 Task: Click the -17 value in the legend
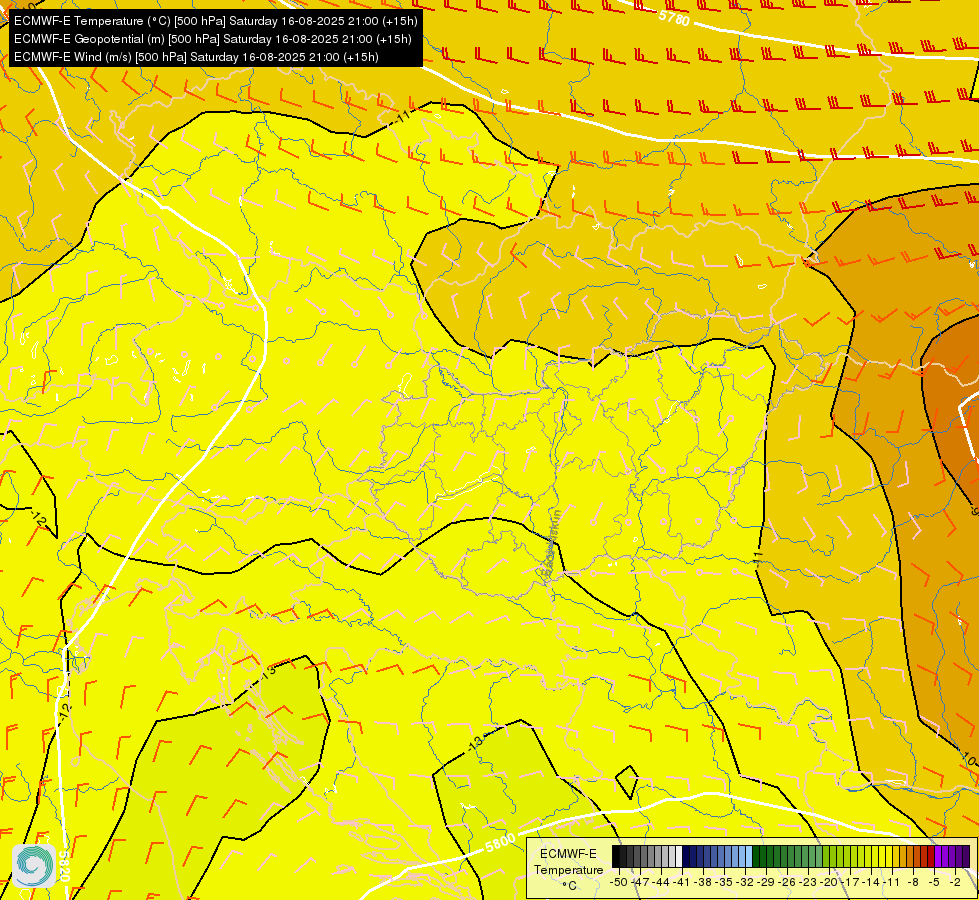pyautogui.click(x=850, y=882)
